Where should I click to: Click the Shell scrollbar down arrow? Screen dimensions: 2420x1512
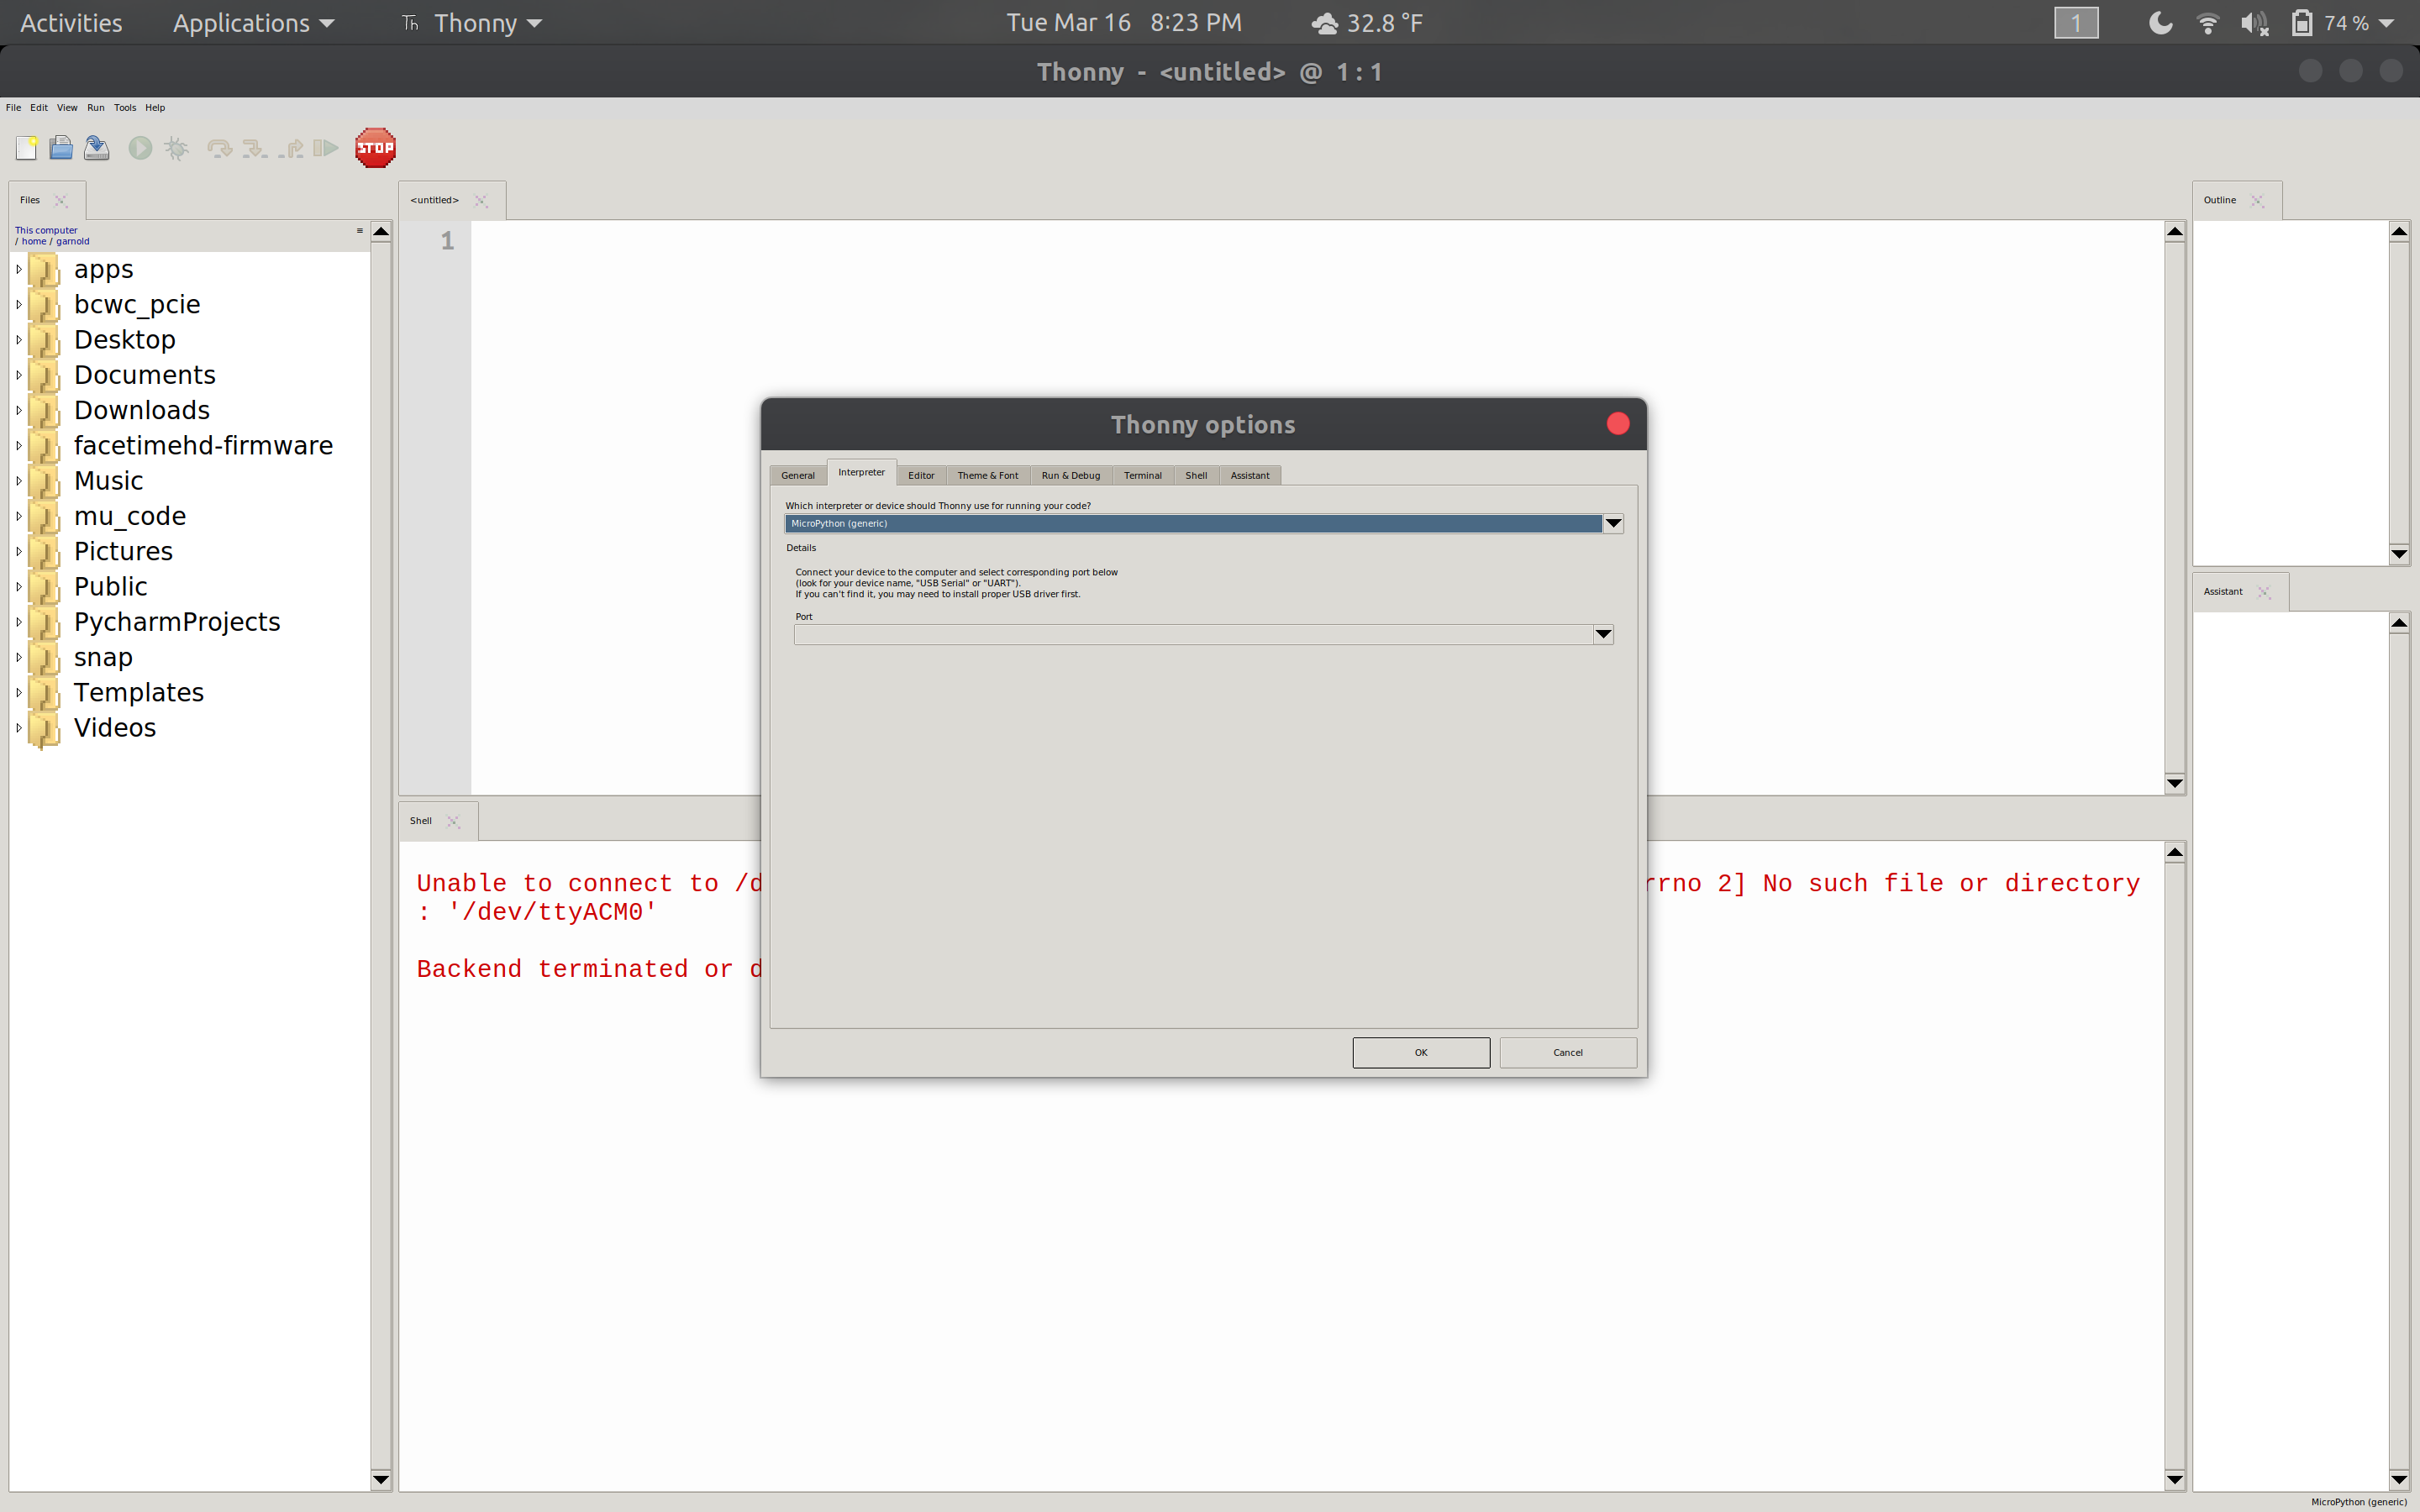[2174, 1480]
